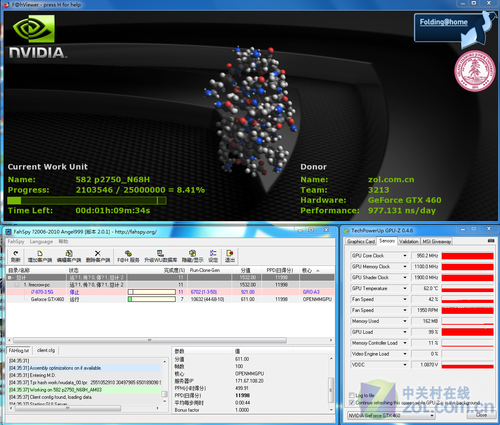Select the Sensors tab in GPU-Z
This screenshot has width=500, height=425.
387,241
